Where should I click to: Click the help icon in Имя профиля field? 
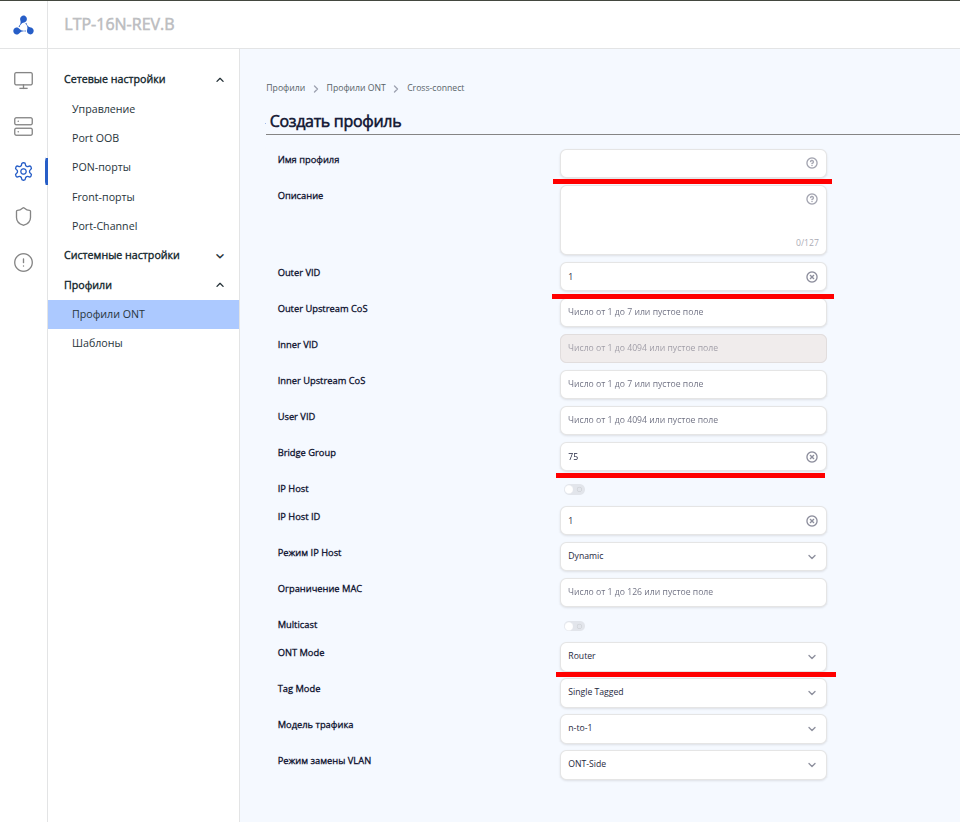coord(811,163)
